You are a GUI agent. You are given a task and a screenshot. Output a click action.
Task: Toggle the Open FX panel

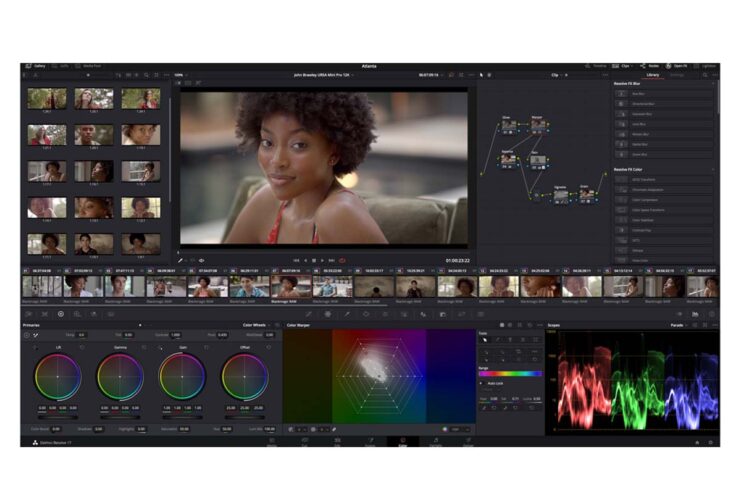click(677, 66)
